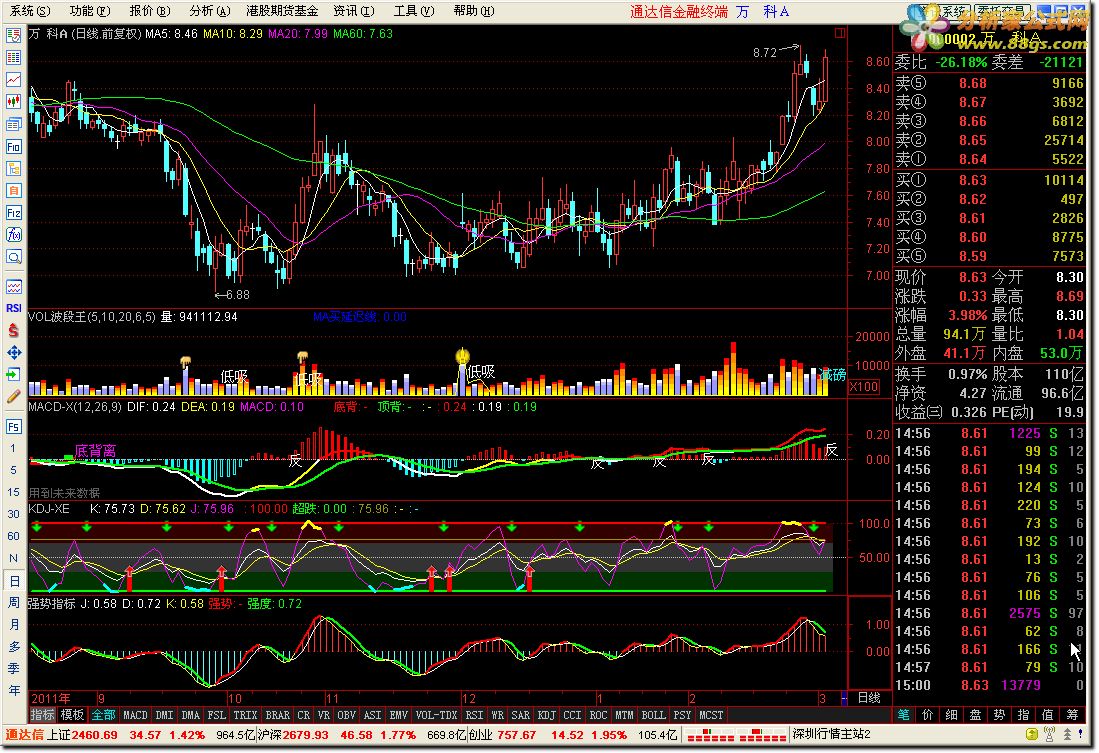The width and height of the screenshot is (1099, 753).
Task: Switch to RSI indicator tab at bottom
Action: [x=475, y=715]
